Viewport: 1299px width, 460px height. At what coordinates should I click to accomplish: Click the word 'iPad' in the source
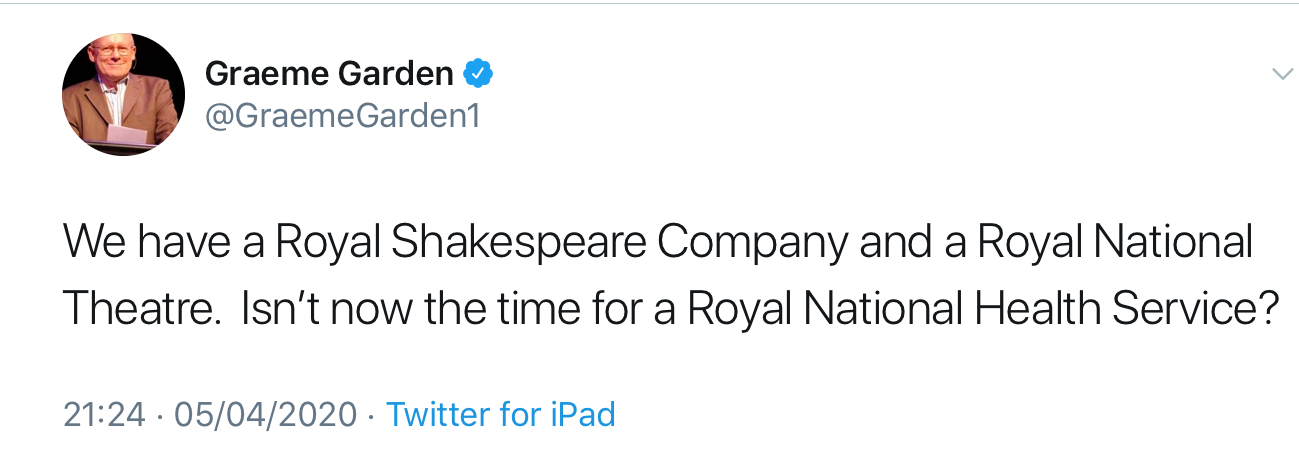583,414
